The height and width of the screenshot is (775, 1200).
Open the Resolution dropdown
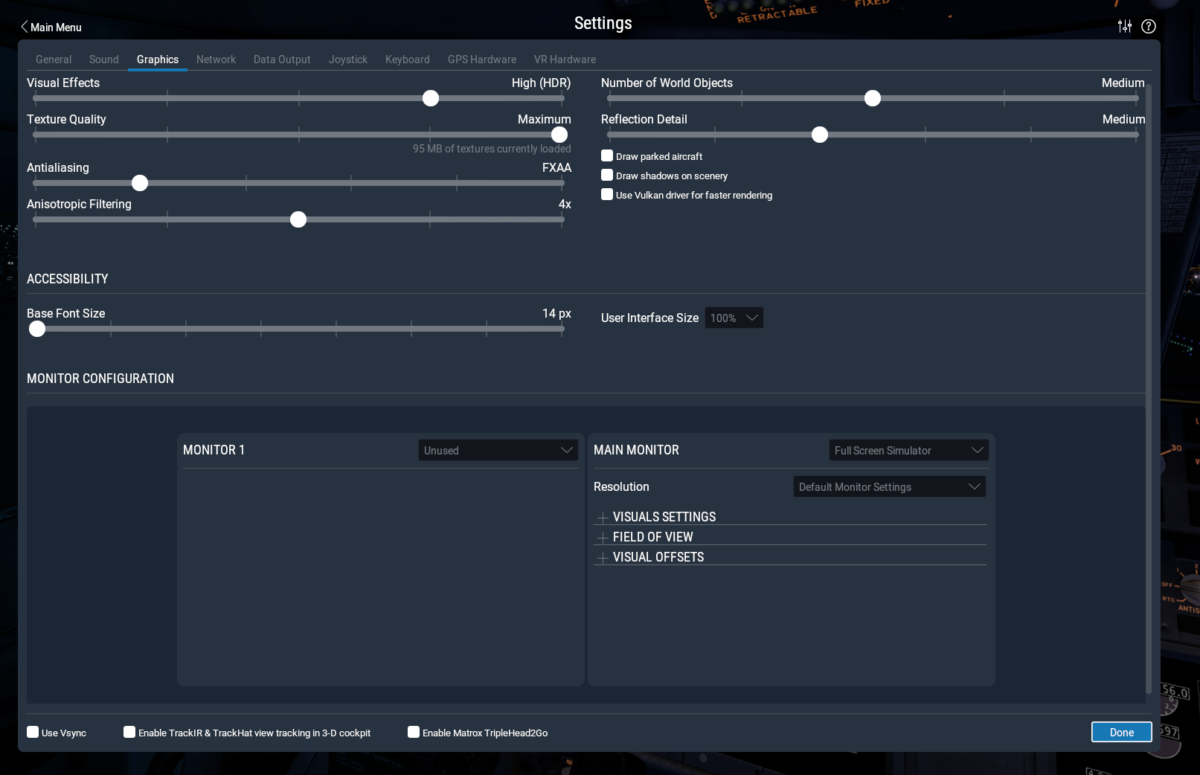click(888, 486)
